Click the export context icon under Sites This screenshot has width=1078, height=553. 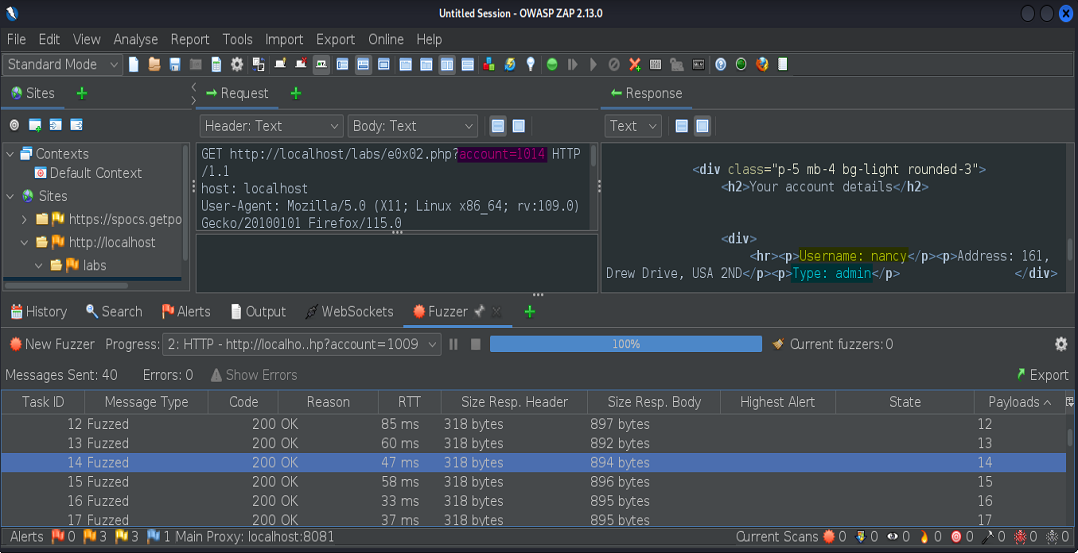(76, 125)
